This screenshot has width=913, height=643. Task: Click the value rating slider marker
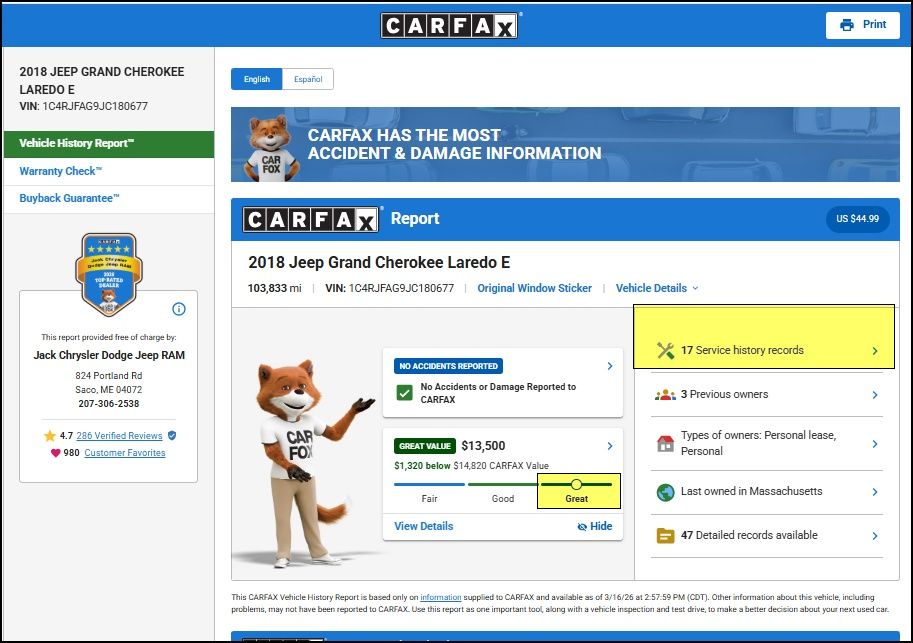pyautogui.click(x=576, y=484)
